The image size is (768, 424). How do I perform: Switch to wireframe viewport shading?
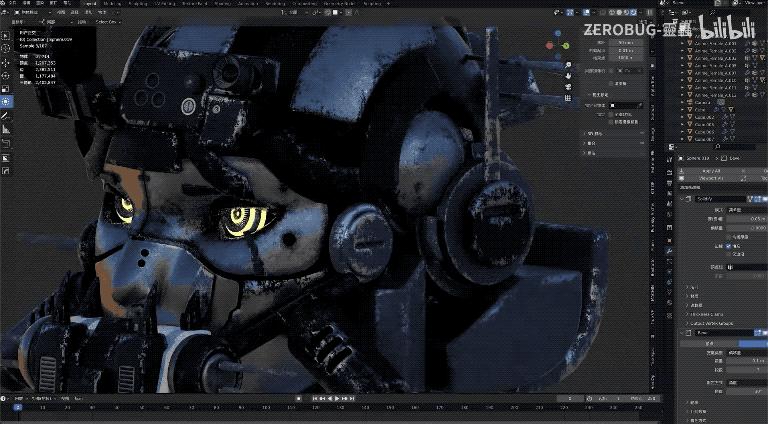point(612,12)
